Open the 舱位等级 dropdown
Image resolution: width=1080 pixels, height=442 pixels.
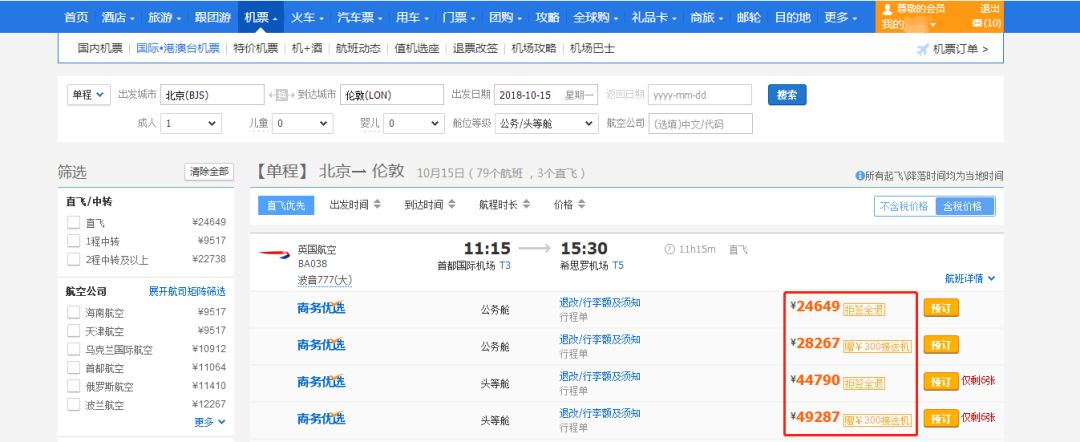(546, 124)
